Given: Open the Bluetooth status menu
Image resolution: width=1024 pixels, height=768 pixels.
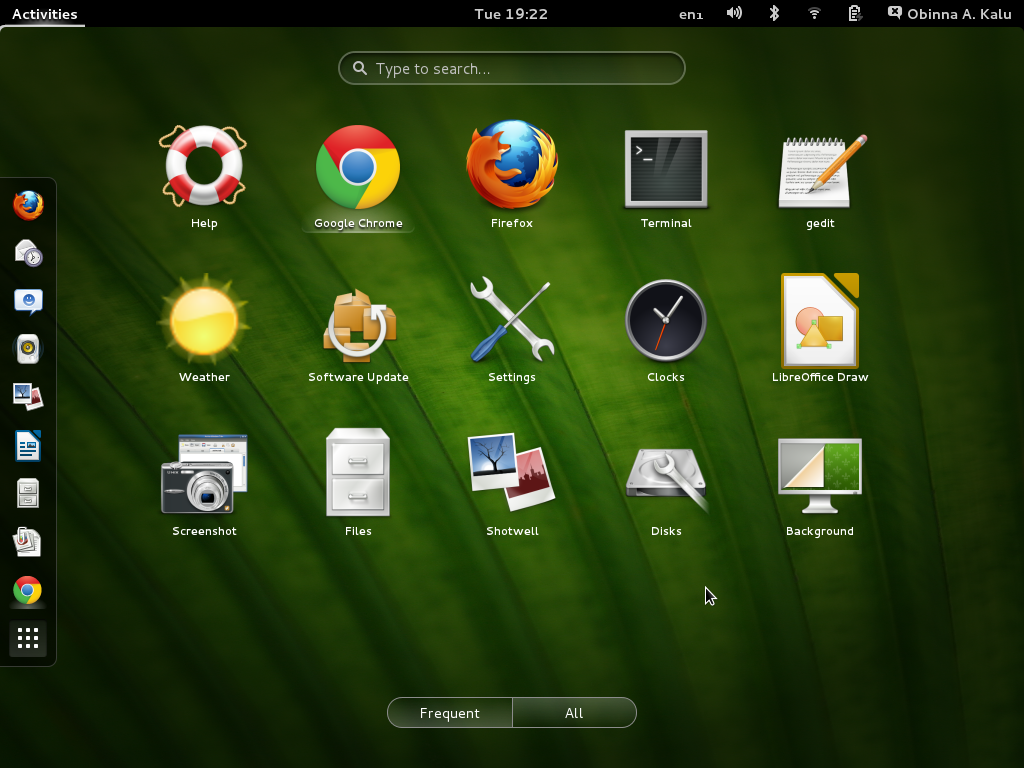Looking at the screenshot, I should click(774, 13).
